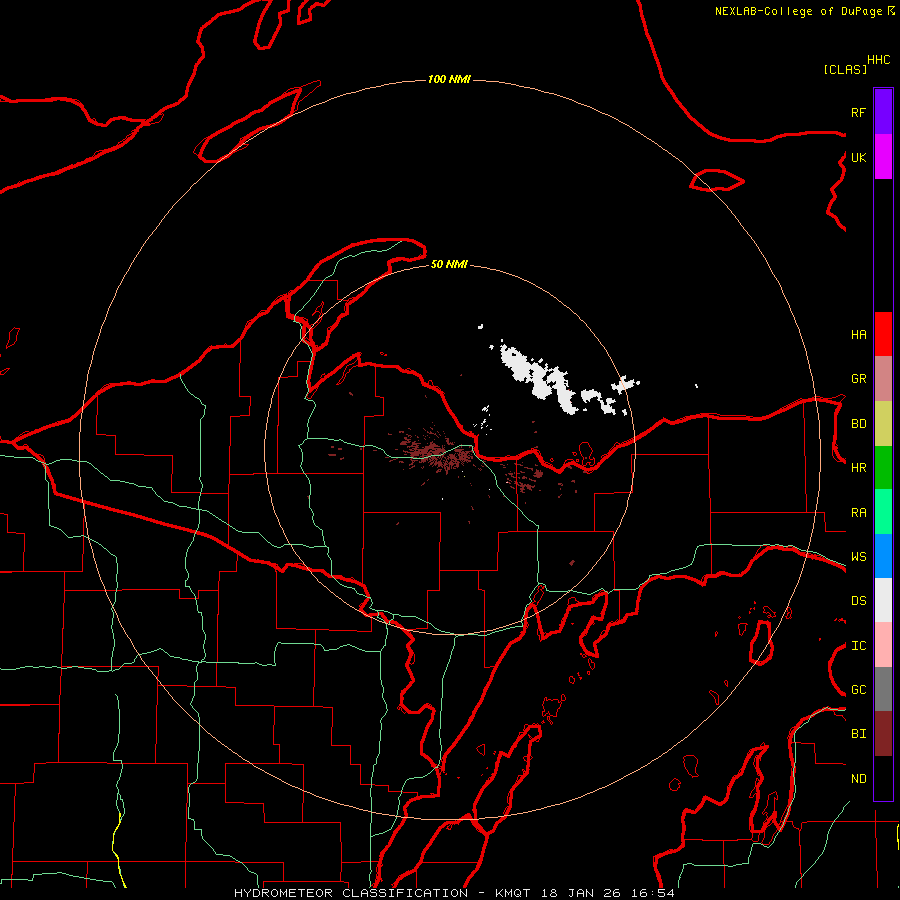The width and height of the screenshot is (900, 900).
Task: Click the ND legend label
Action: click(858, 778)
